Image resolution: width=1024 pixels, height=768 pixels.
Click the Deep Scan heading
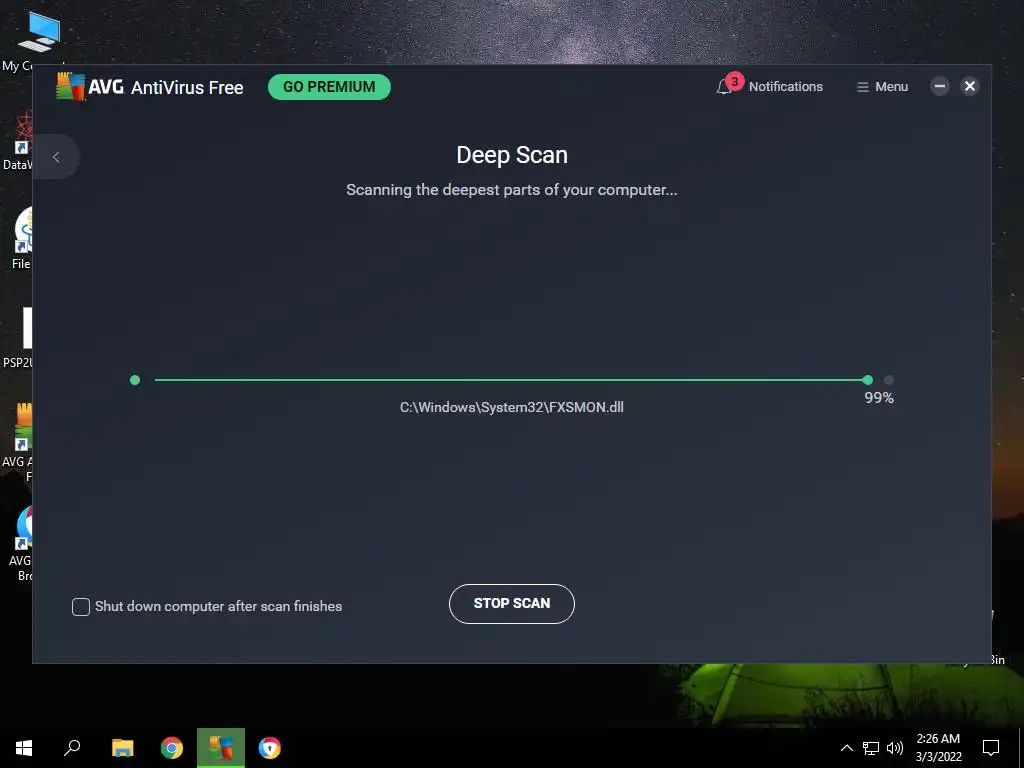[512, 155]
